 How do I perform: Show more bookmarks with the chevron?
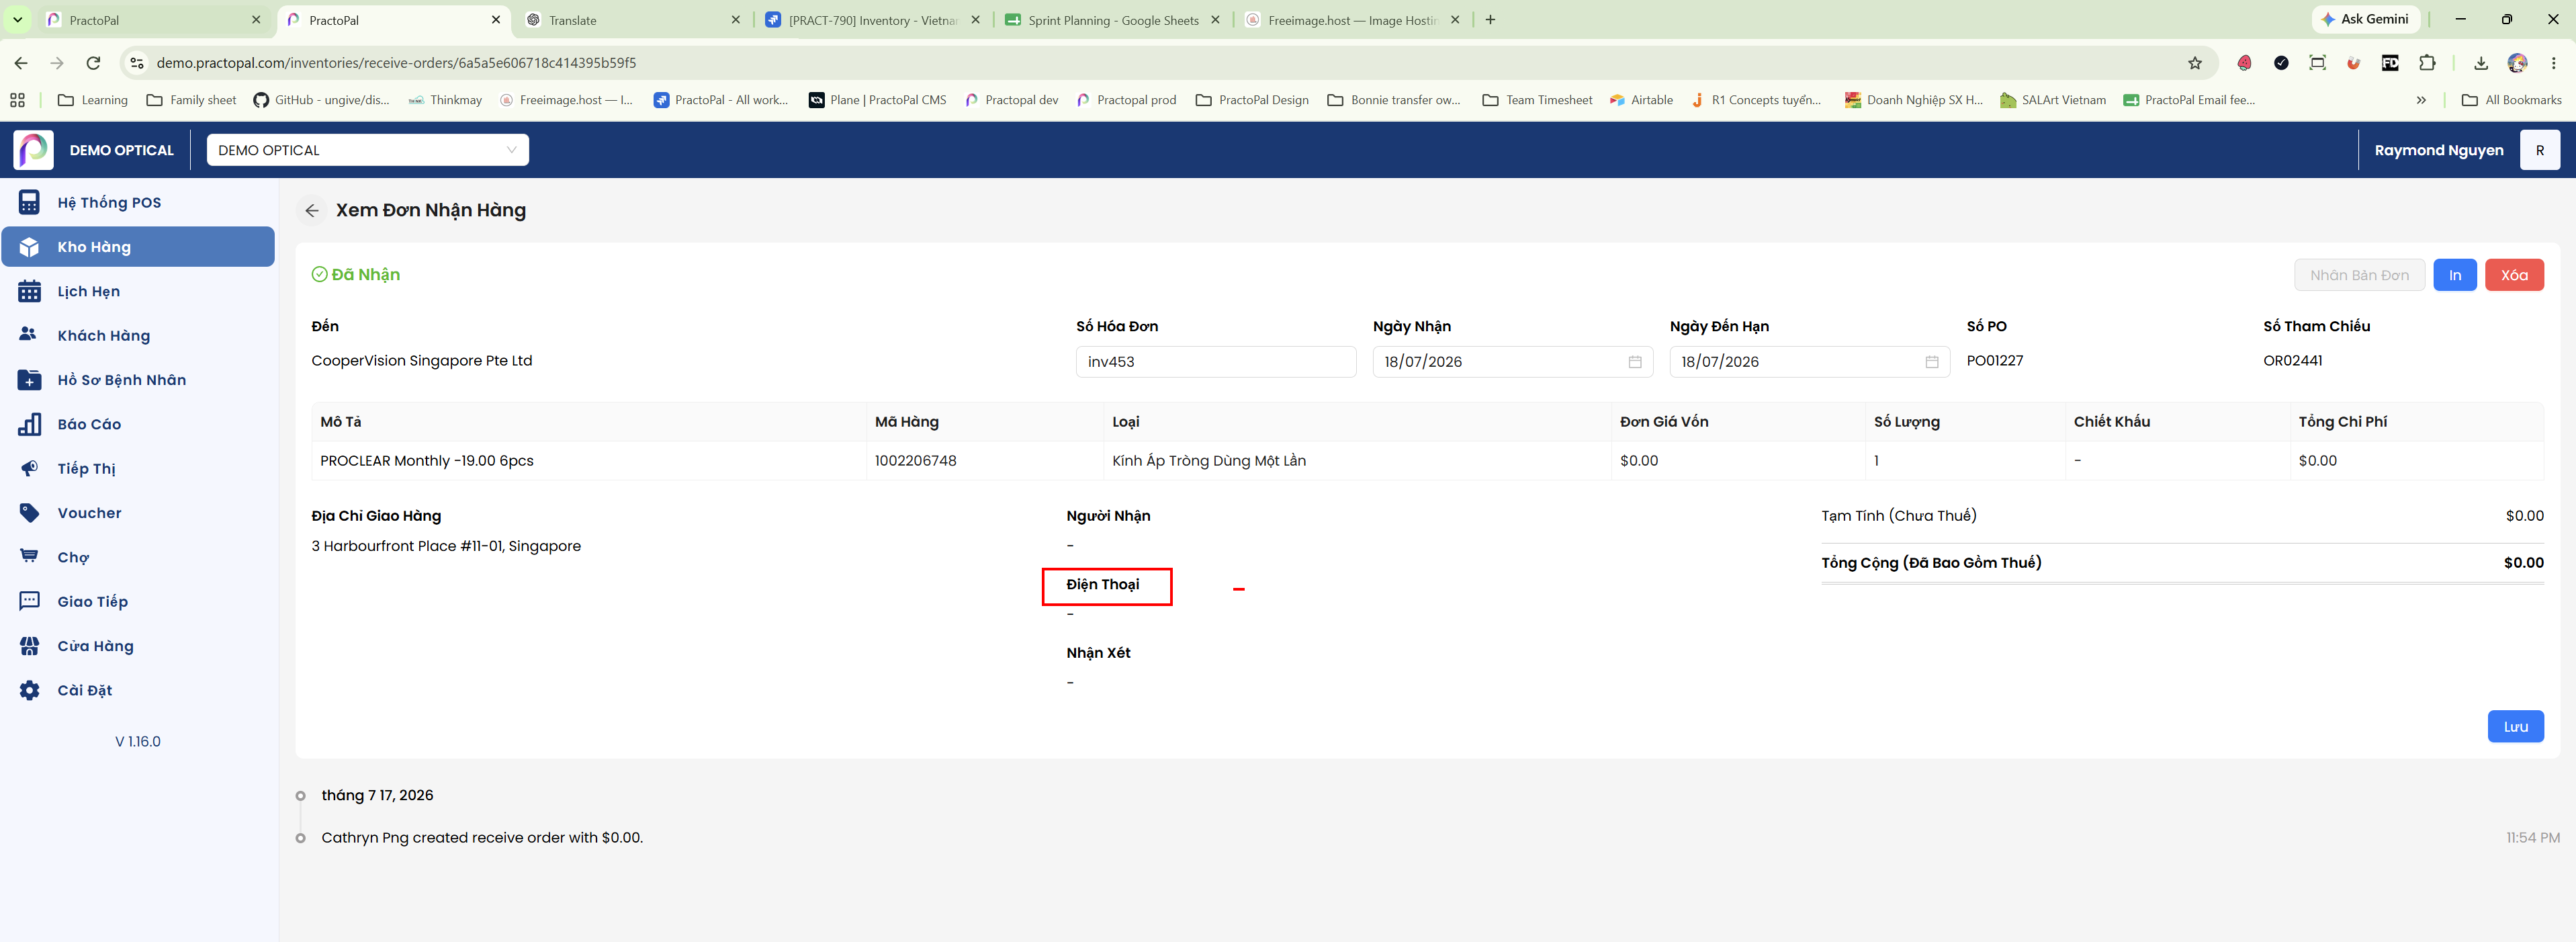[2421, 100]
